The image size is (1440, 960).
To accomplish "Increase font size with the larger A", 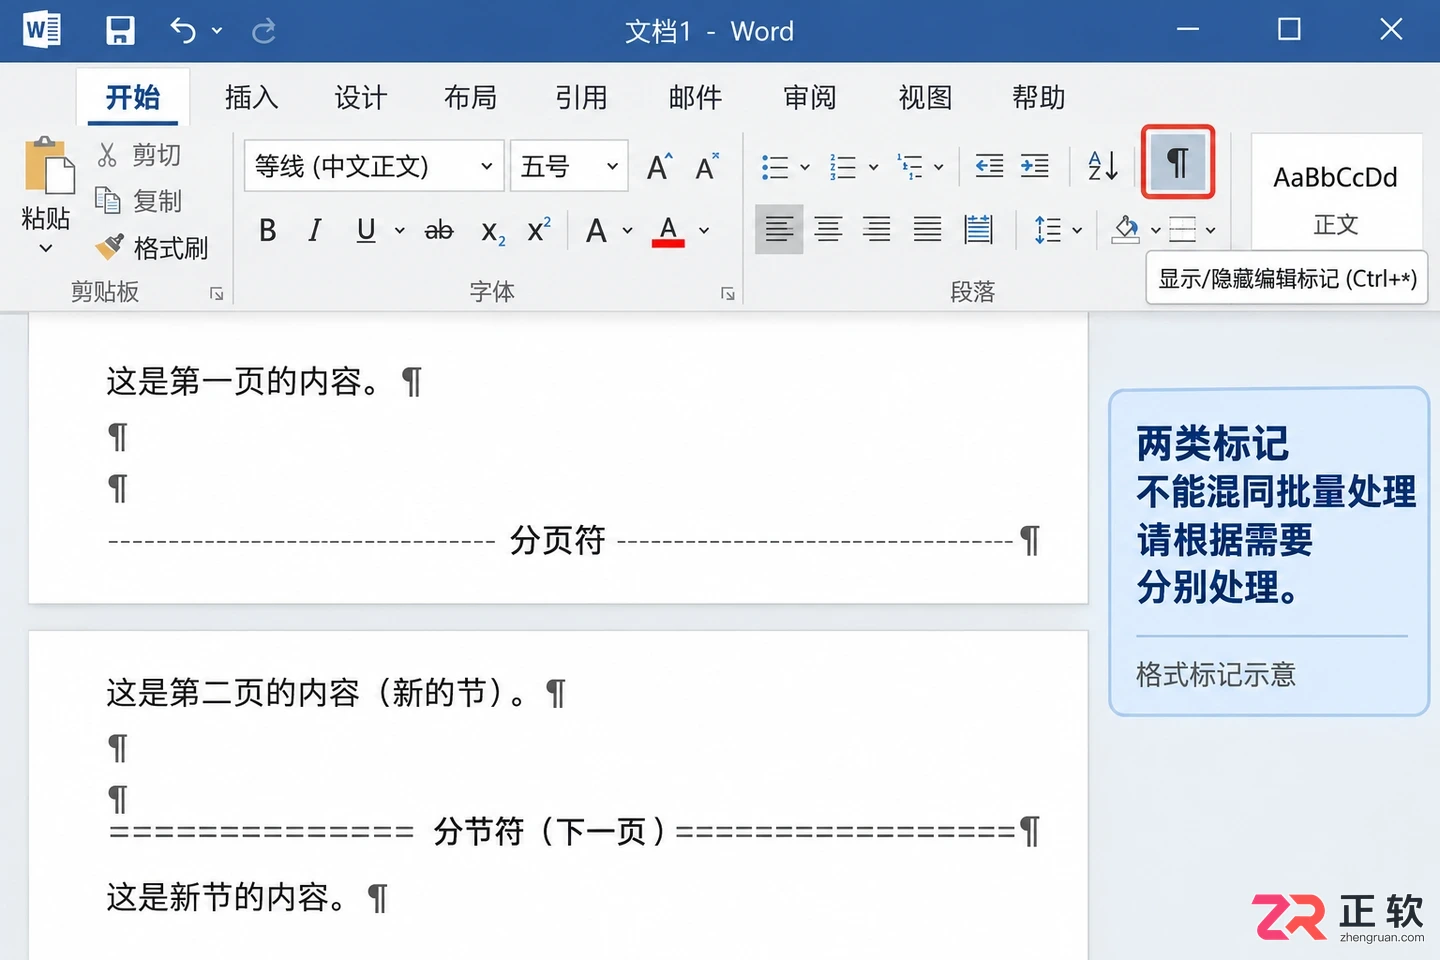I will (x=659, y=166).
